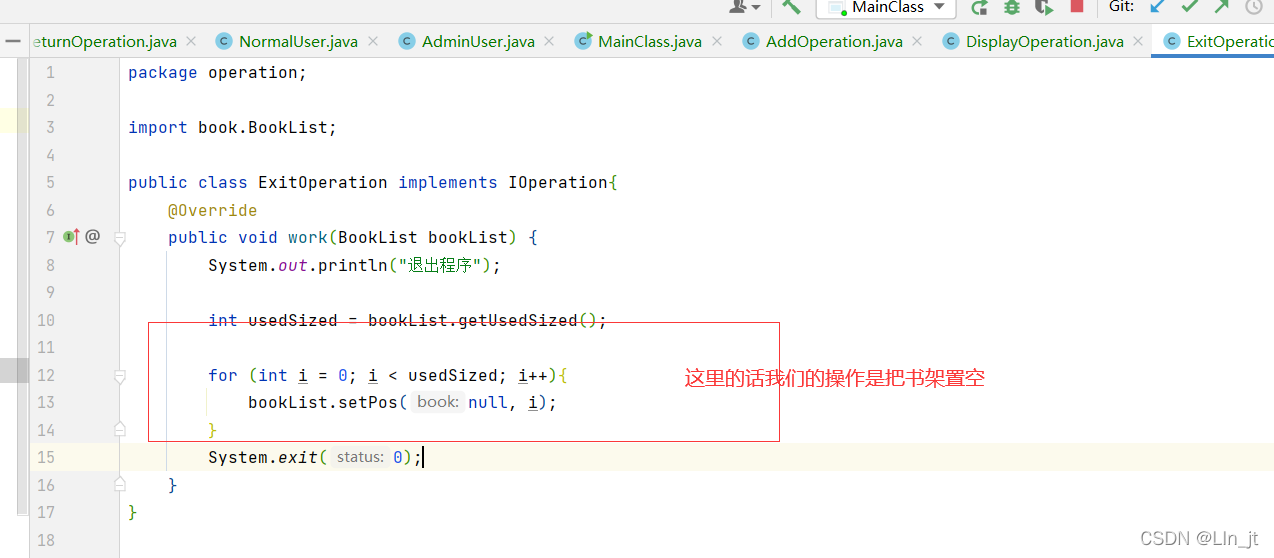Click the @ gutter marker on line 7
The image size is (1274, 558).
click(x=92, y=237)
